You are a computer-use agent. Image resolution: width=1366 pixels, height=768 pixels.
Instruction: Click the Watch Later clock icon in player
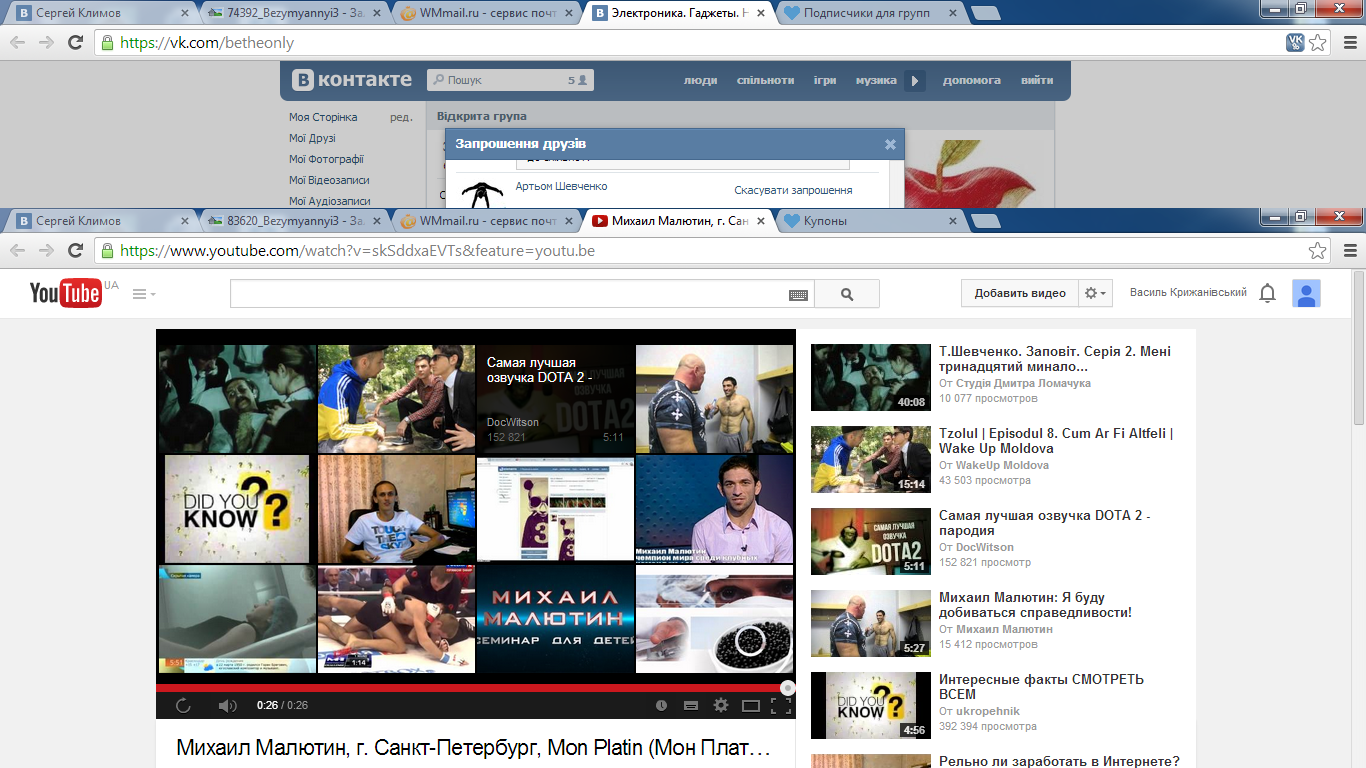(x=661, y=706)
